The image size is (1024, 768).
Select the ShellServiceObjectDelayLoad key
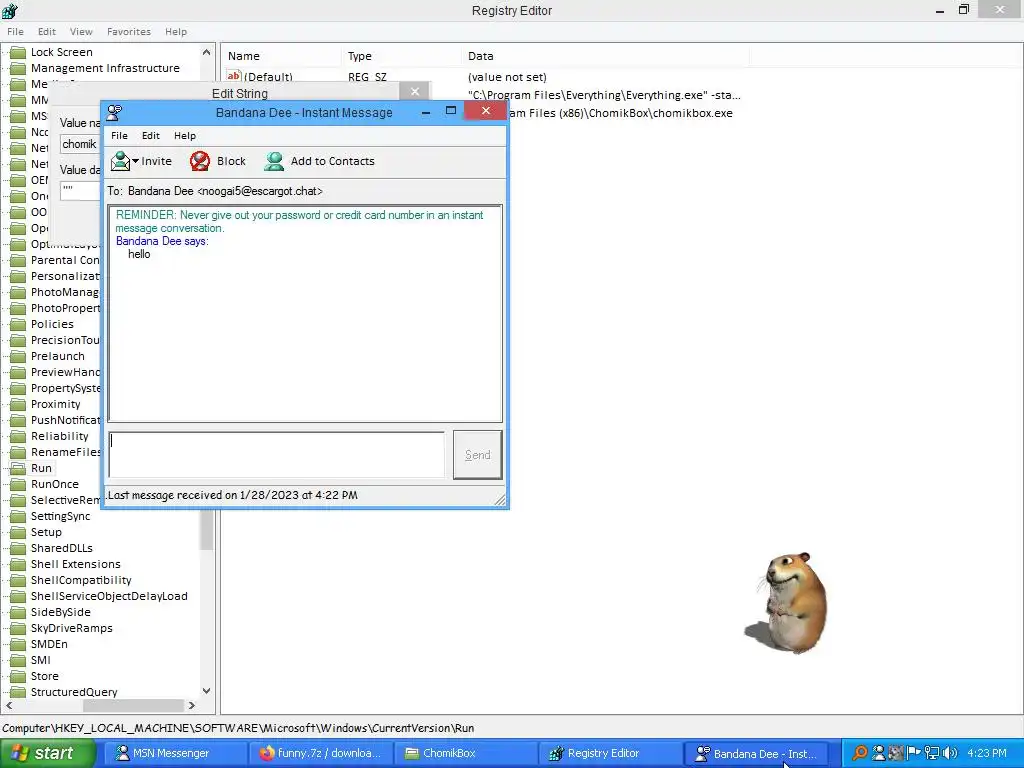[x=109, y=596]
